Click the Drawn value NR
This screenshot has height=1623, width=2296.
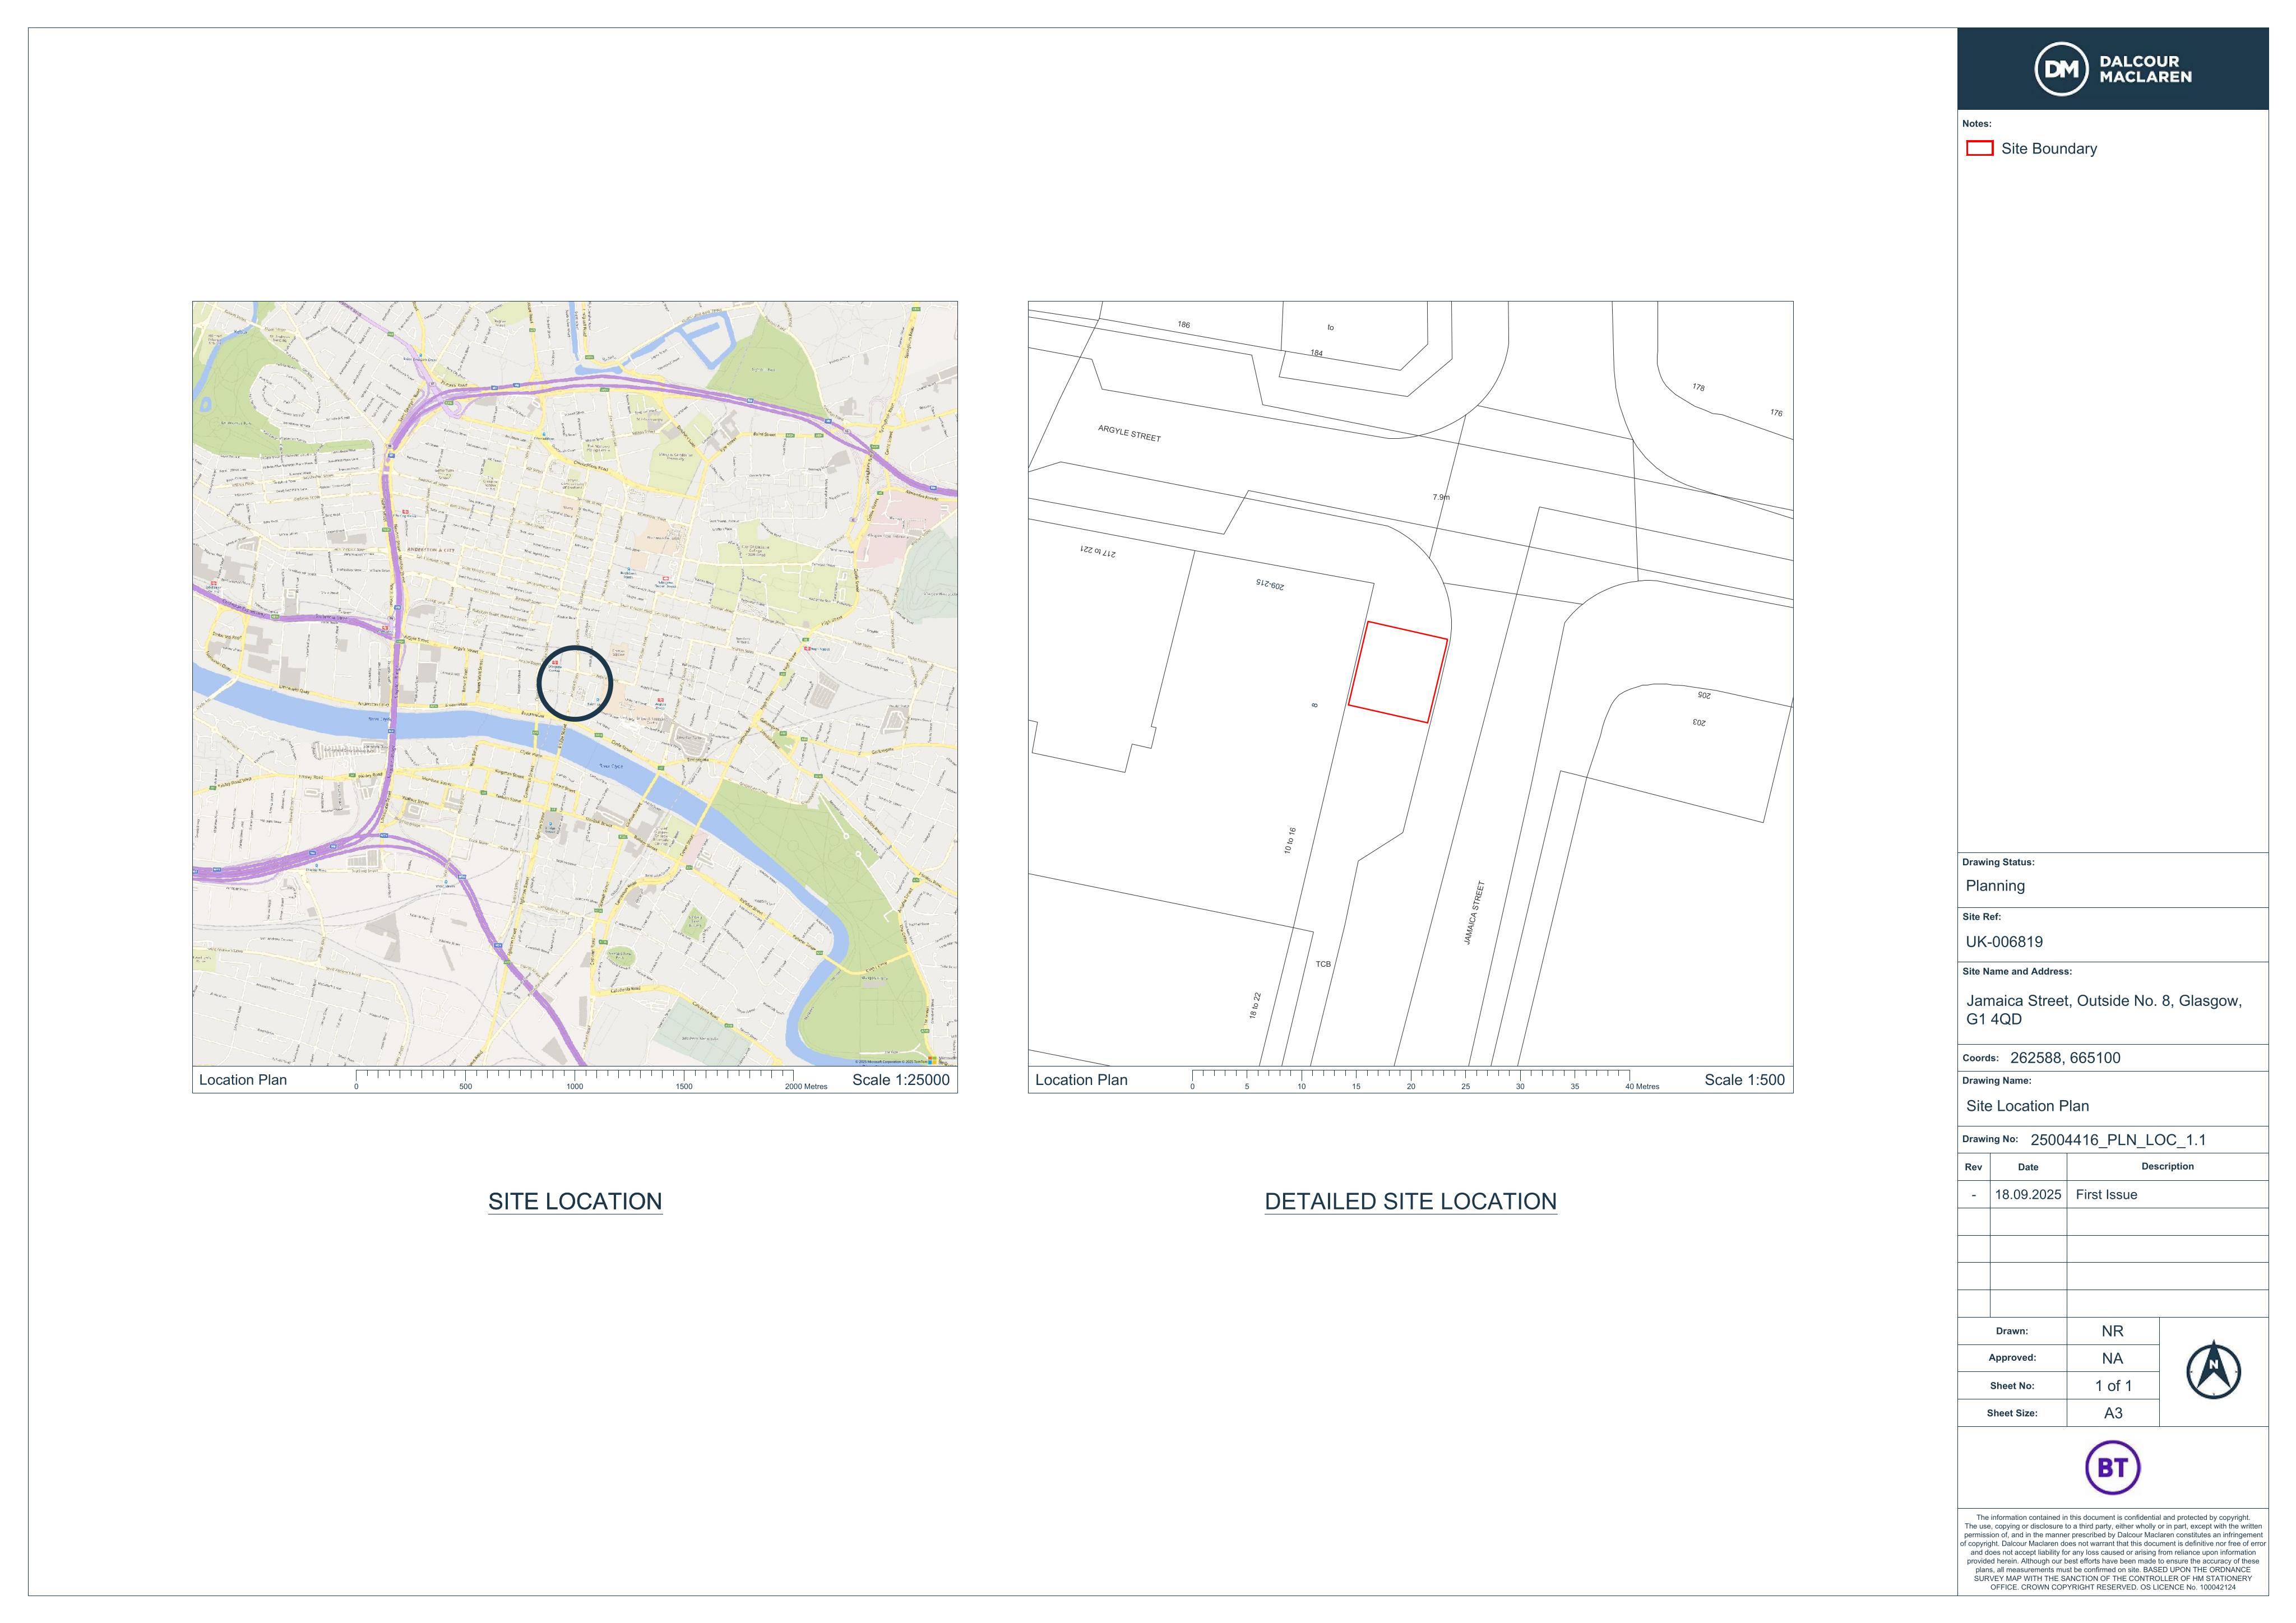click(x=2112, y=1331)
